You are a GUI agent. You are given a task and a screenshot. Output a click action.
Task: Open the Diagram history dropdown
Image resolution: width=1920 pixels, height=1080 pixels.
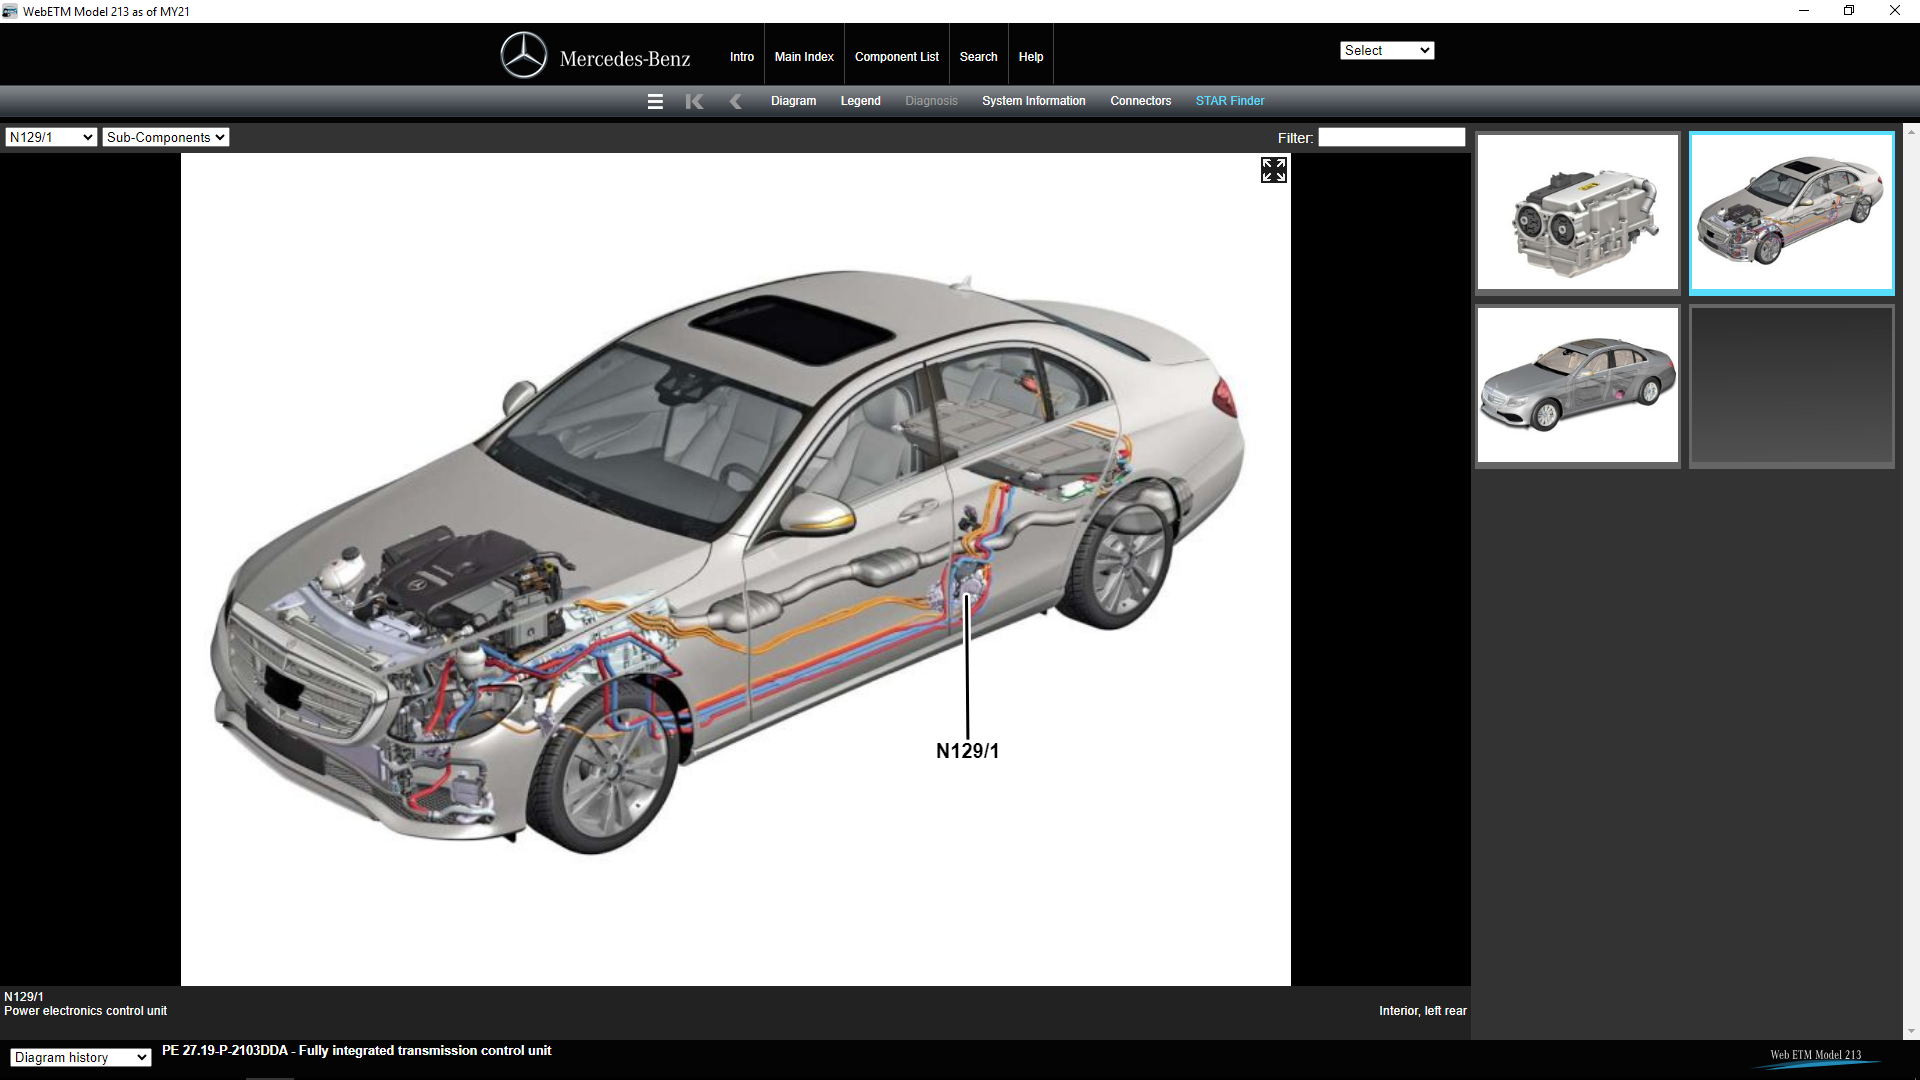[x=80, y=1057]
